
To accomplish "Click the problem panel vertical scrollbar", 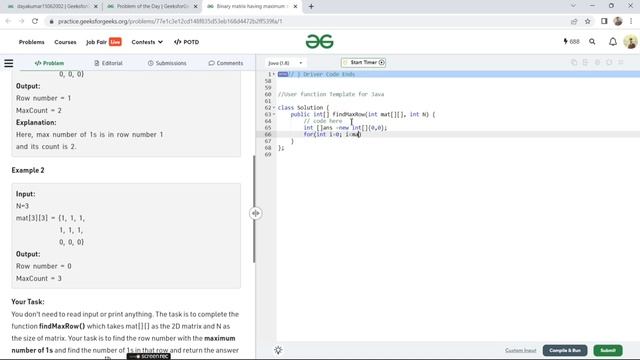I will pos(254,209).
